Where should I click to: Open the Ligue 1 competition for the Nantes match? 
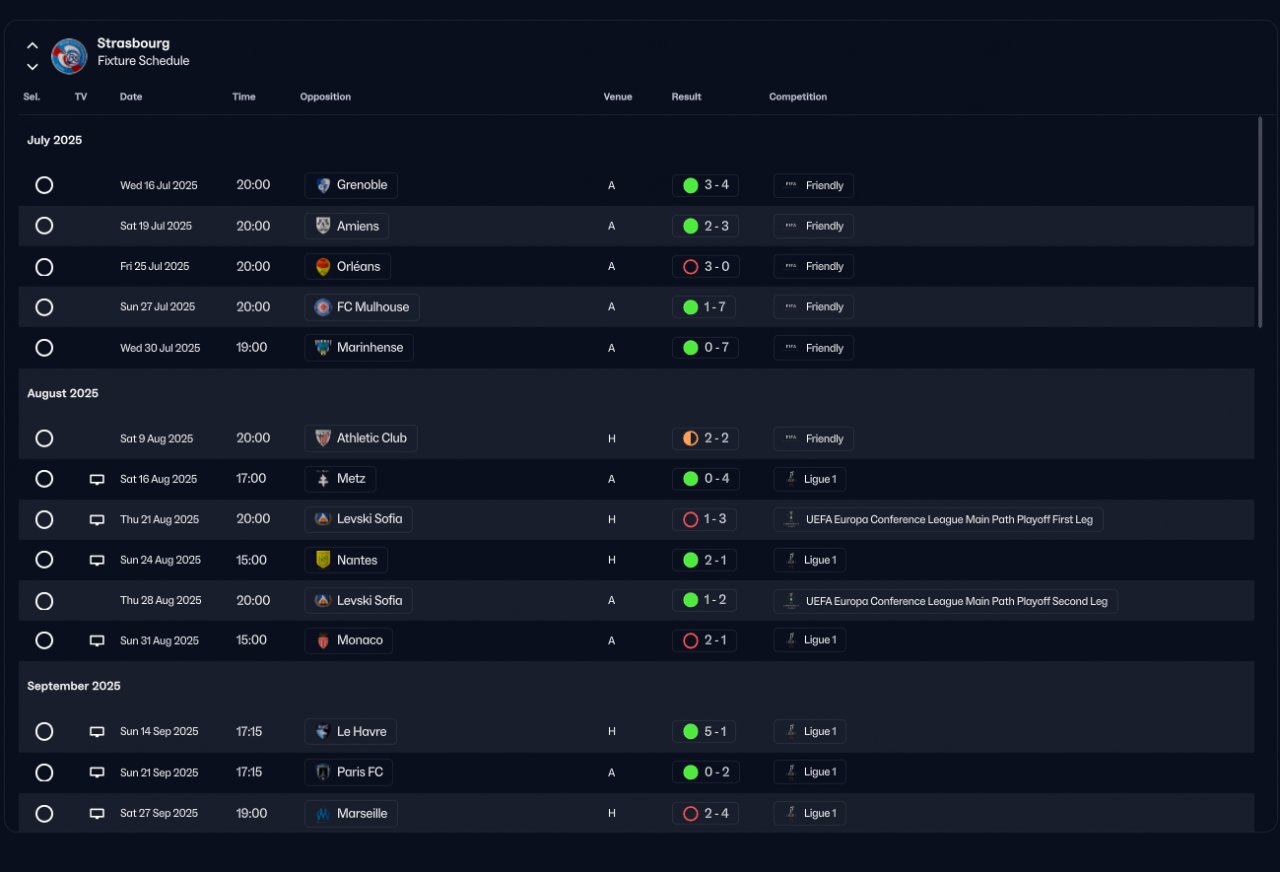[810, 560]
